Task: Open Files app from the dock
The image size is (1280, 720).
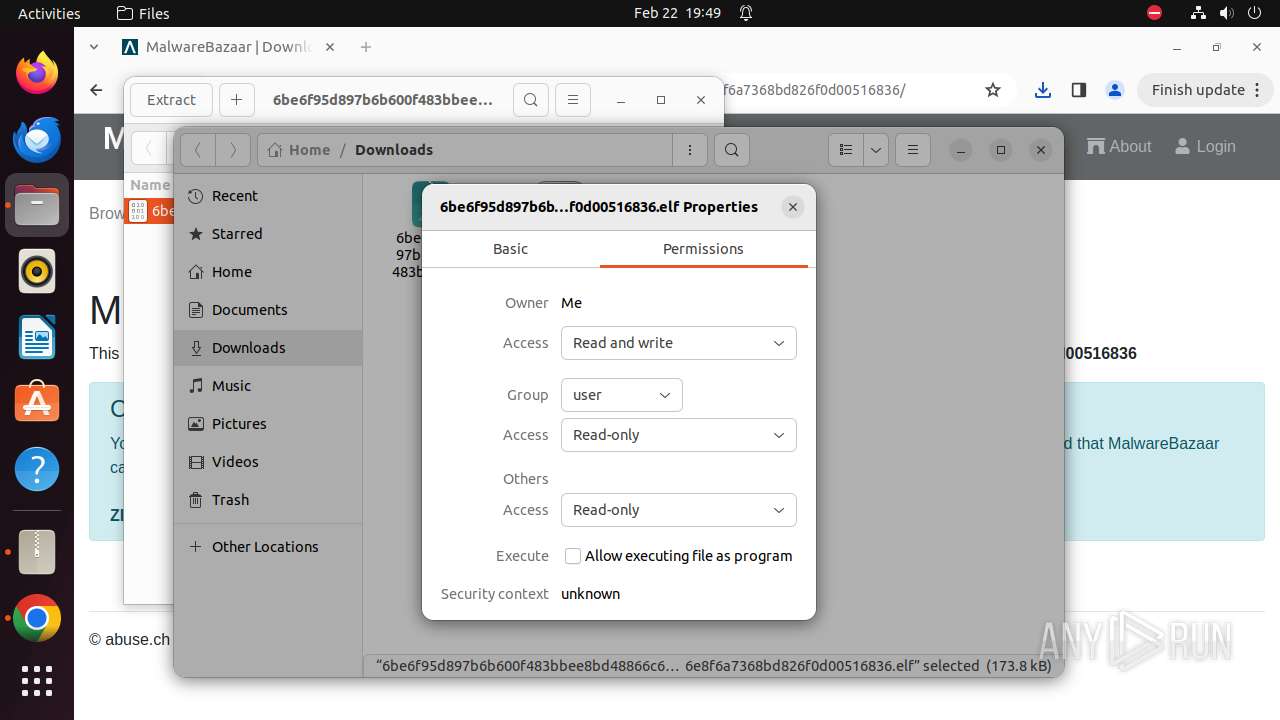Action: tap(37, 205)
